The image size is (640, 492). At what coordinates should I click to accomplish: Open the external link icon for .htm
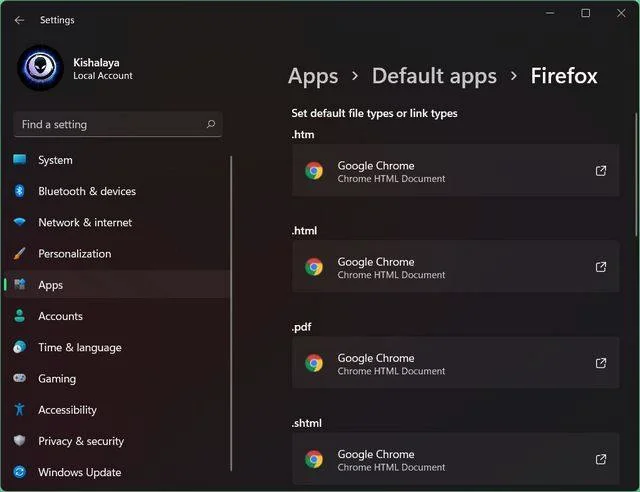(600, 171)
